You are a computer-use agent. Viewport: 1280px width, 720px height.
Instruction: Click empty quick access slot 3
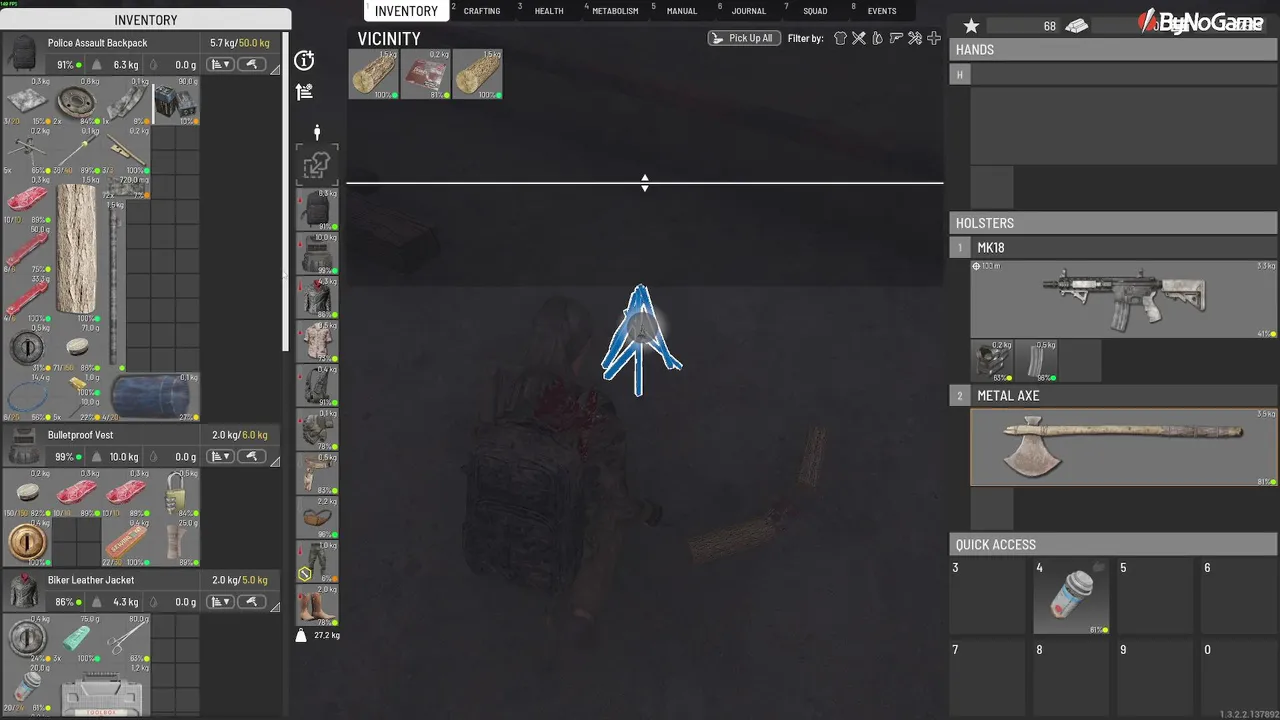pyautogui.click(x=987, y=597)
